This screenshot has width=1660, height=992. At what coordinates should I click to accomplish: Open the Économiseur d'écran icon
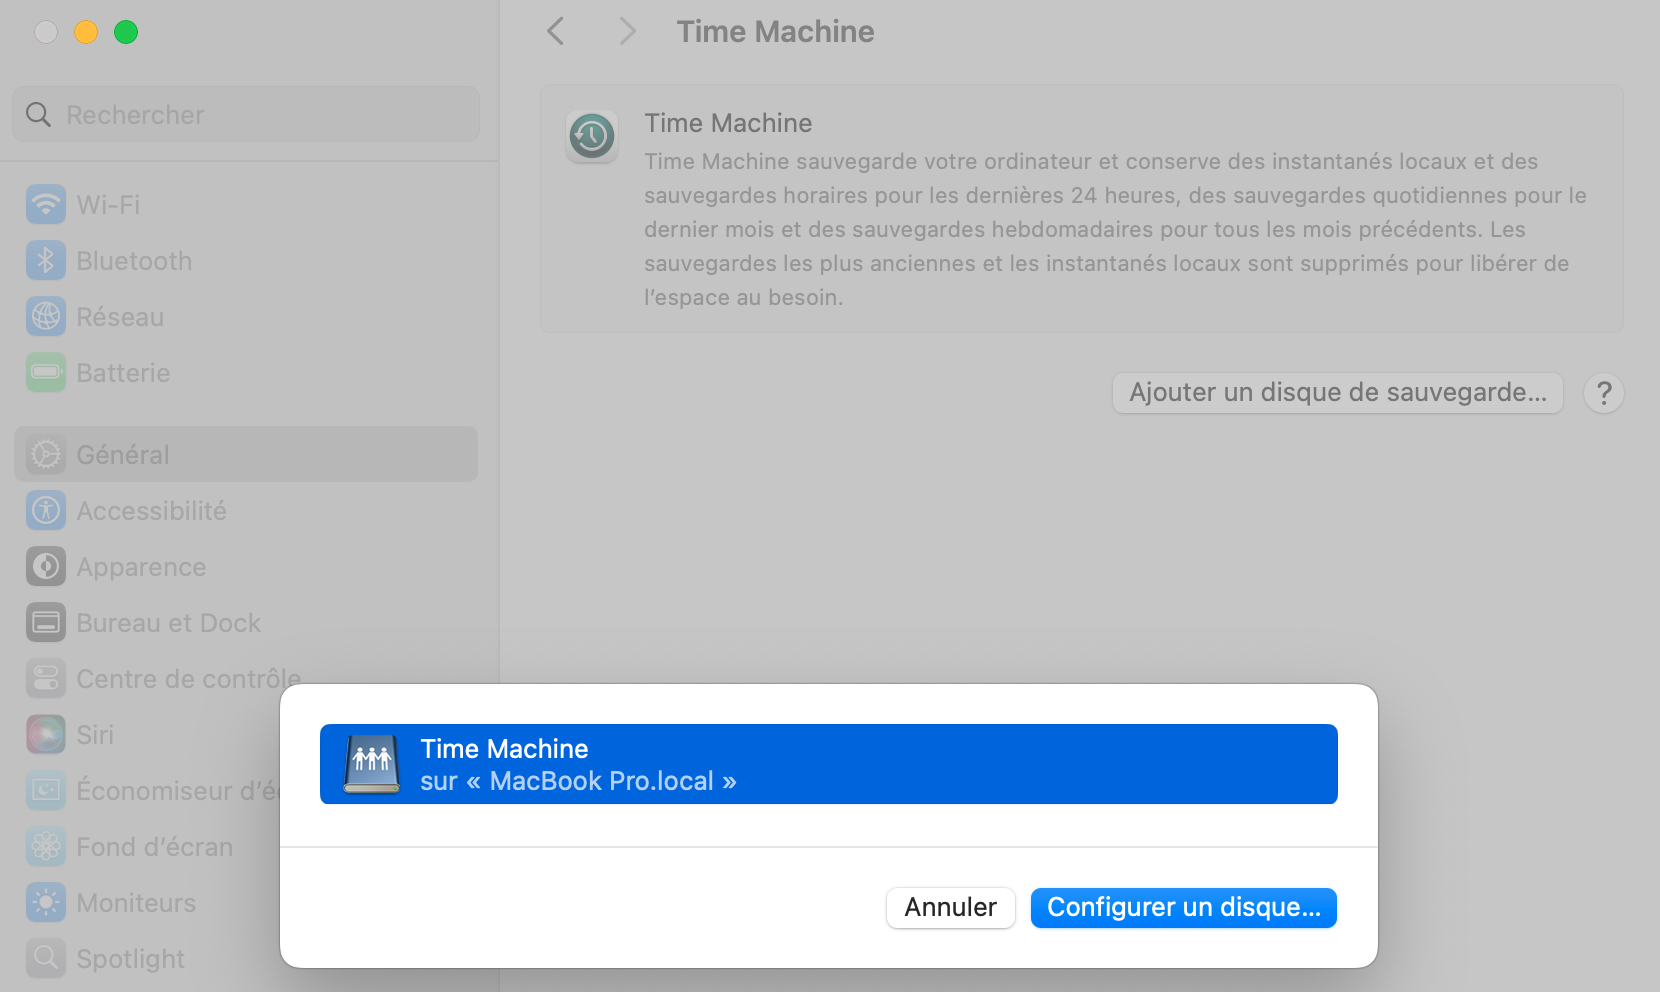coord(46,791)
